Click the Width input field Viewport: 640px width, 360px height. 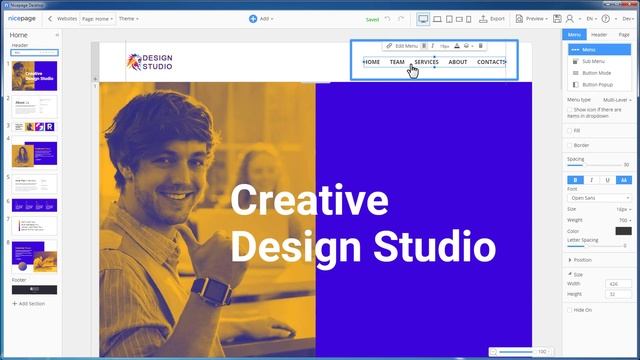pos(618,284)
